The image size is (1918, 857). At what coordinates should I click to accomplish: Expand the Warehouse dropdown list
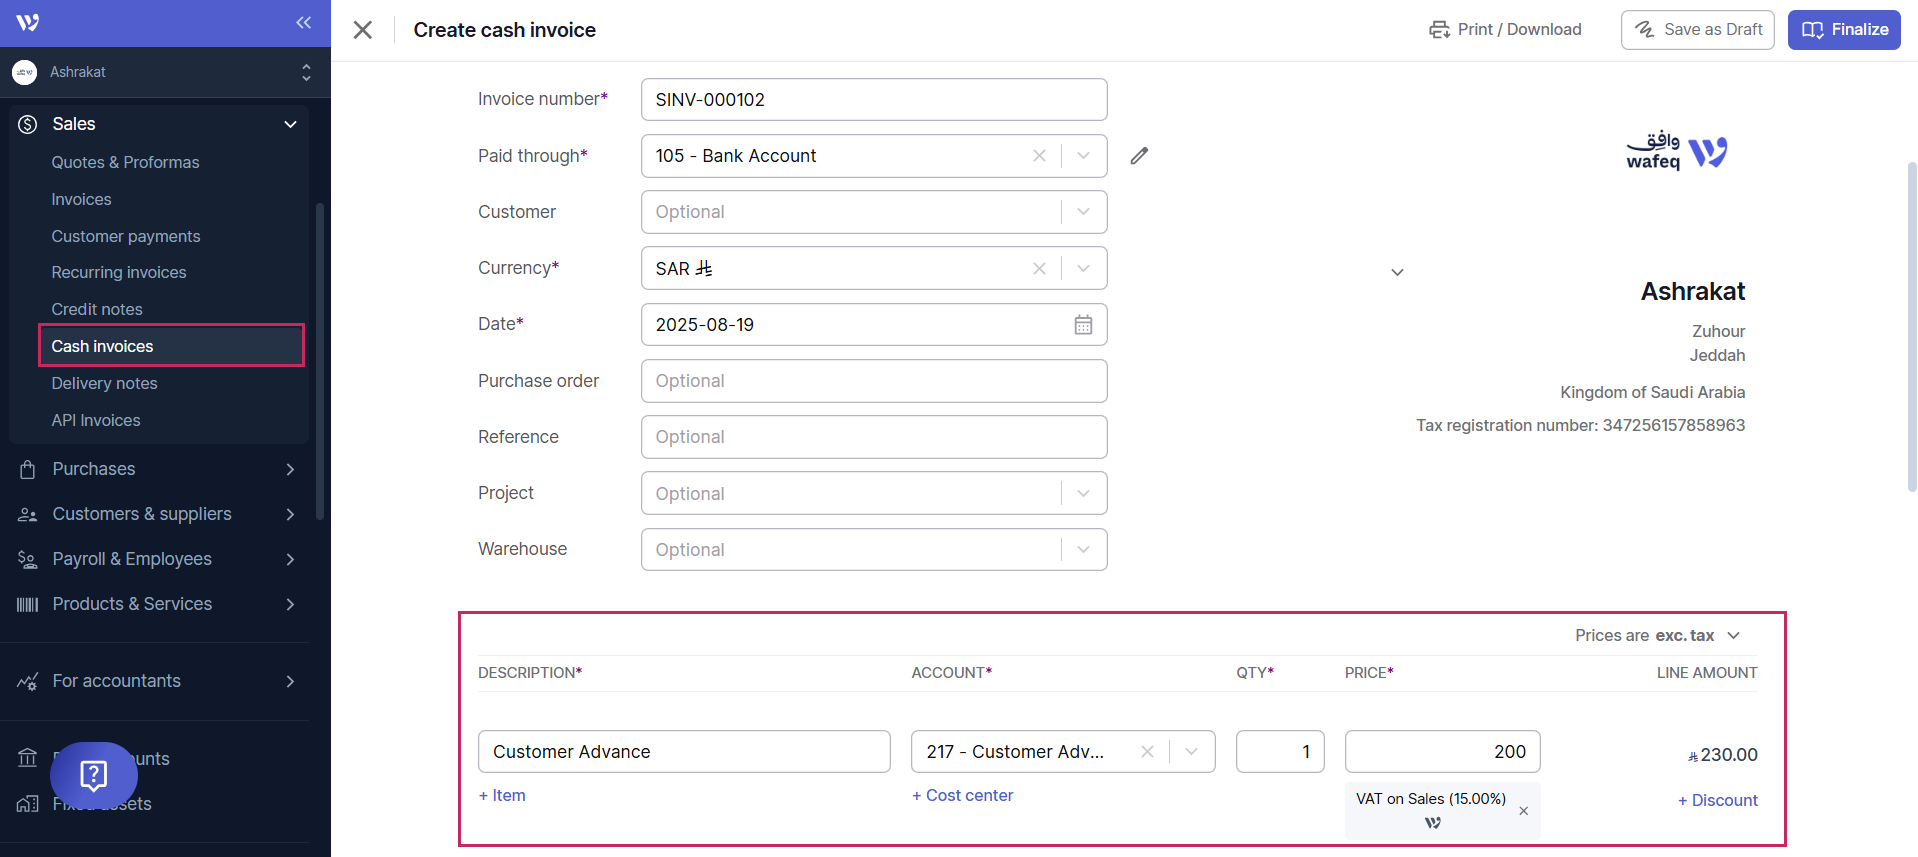coord(1083,550)
